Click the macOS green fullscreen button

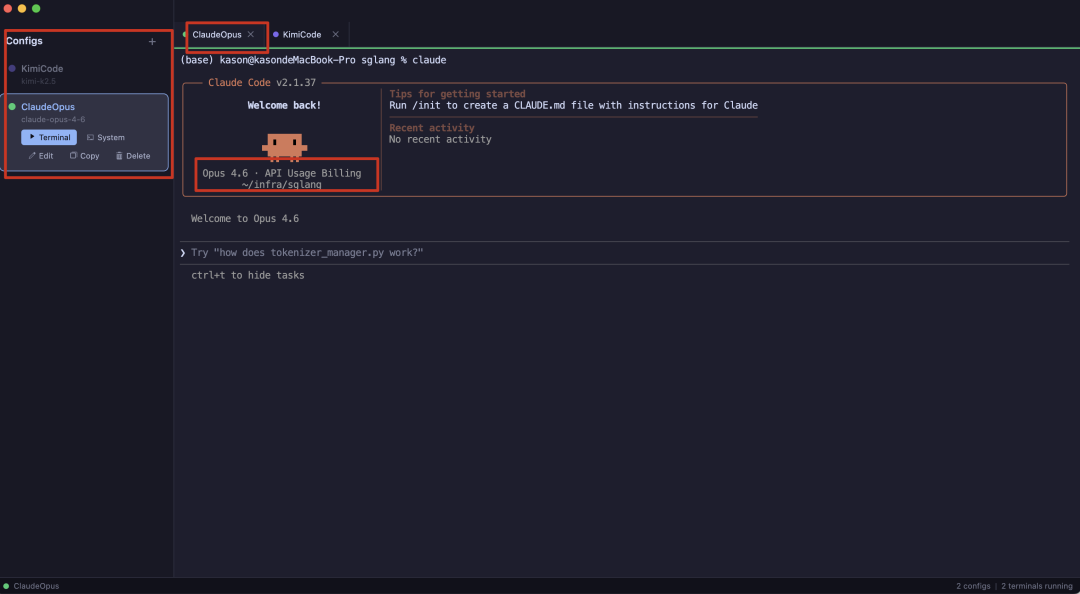[36, 8]
